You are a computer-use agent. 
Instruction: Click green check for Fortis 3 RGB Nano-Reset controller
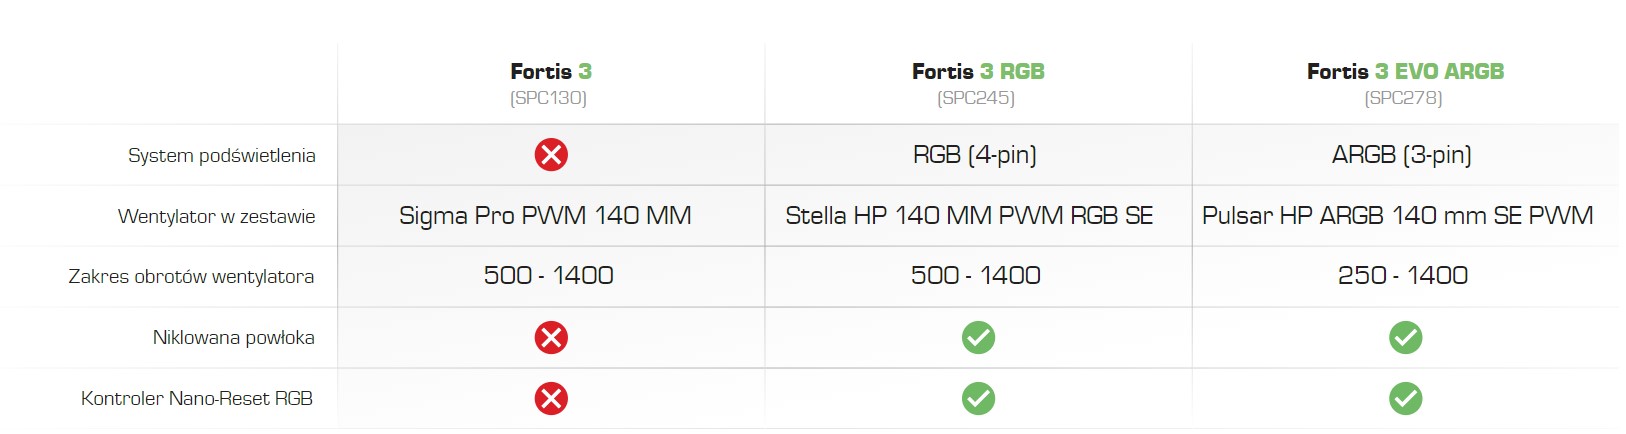[978, 399]
